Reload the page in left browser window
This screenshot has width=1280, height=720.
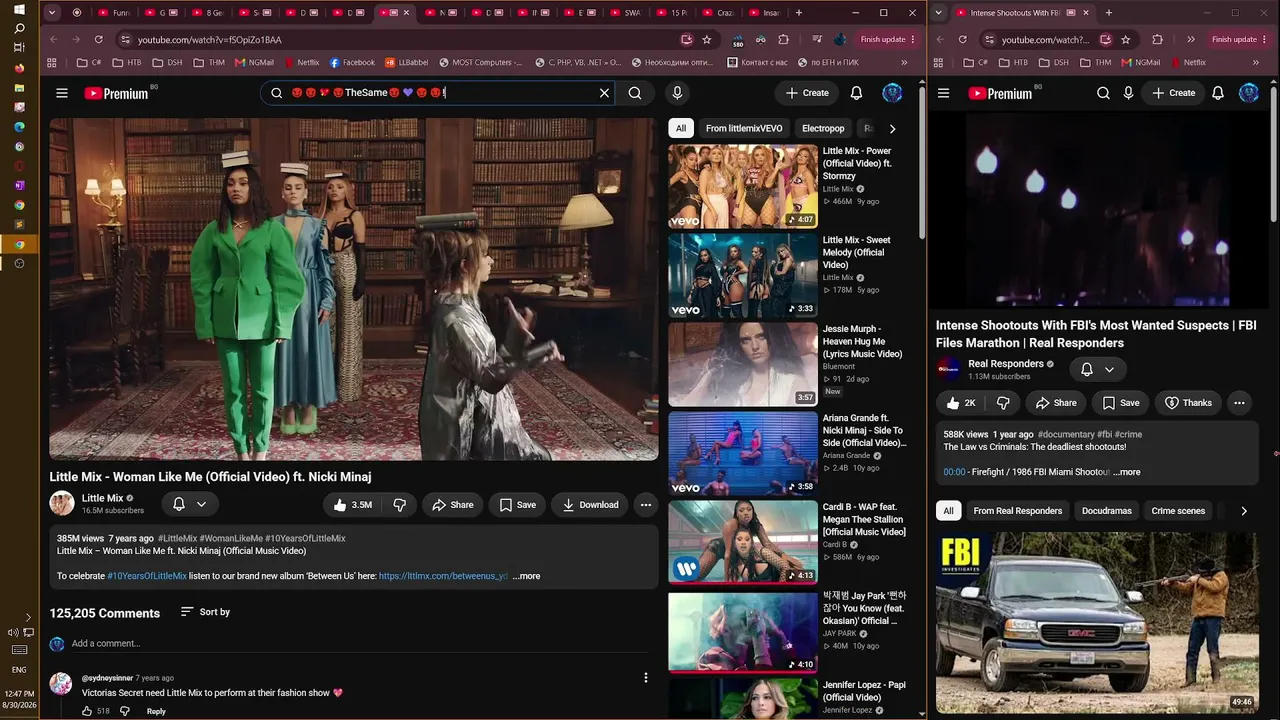point(98,39)
